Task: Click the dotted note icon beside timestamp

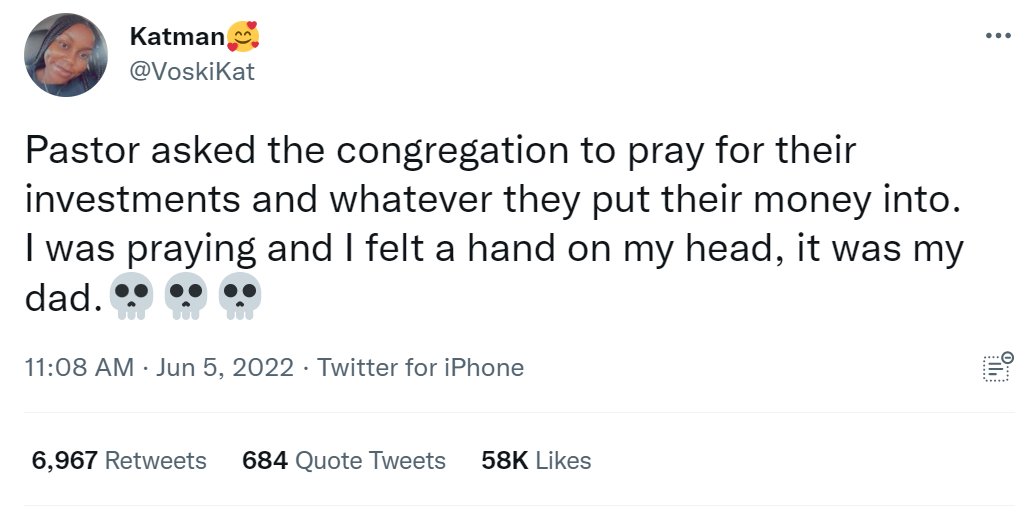Action: [997, 367]
